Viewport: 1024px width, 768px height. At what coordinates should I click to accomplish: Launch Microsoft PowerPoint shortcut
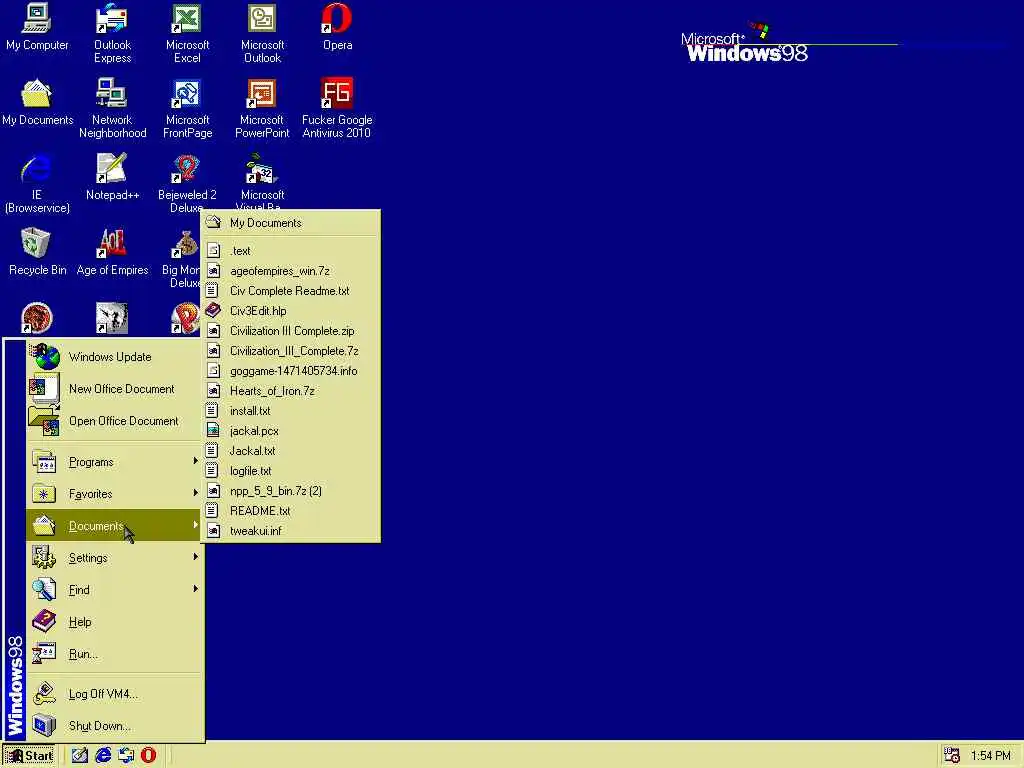tap(262, 108)
